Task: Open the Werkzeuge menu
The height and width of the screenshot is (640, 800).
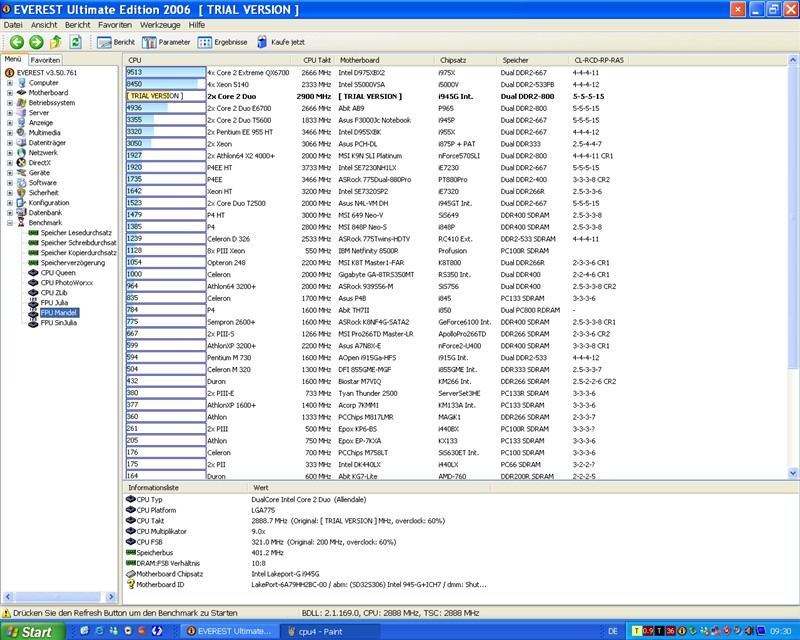Action: tap(160, 24)
